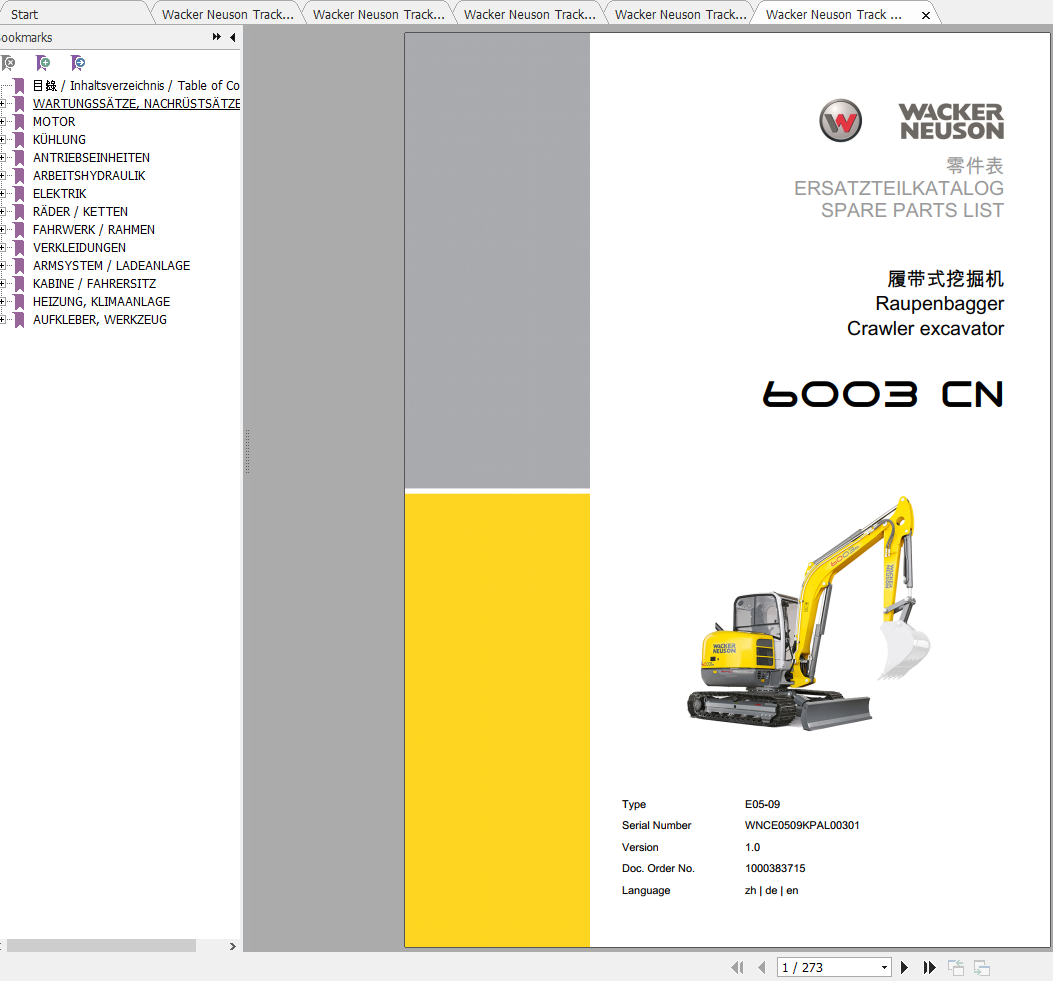Expand the ARBEITSHYDRAULIK bookmark node
The width and height of the screenshot is (1053, 981).
tap(3, 176)
